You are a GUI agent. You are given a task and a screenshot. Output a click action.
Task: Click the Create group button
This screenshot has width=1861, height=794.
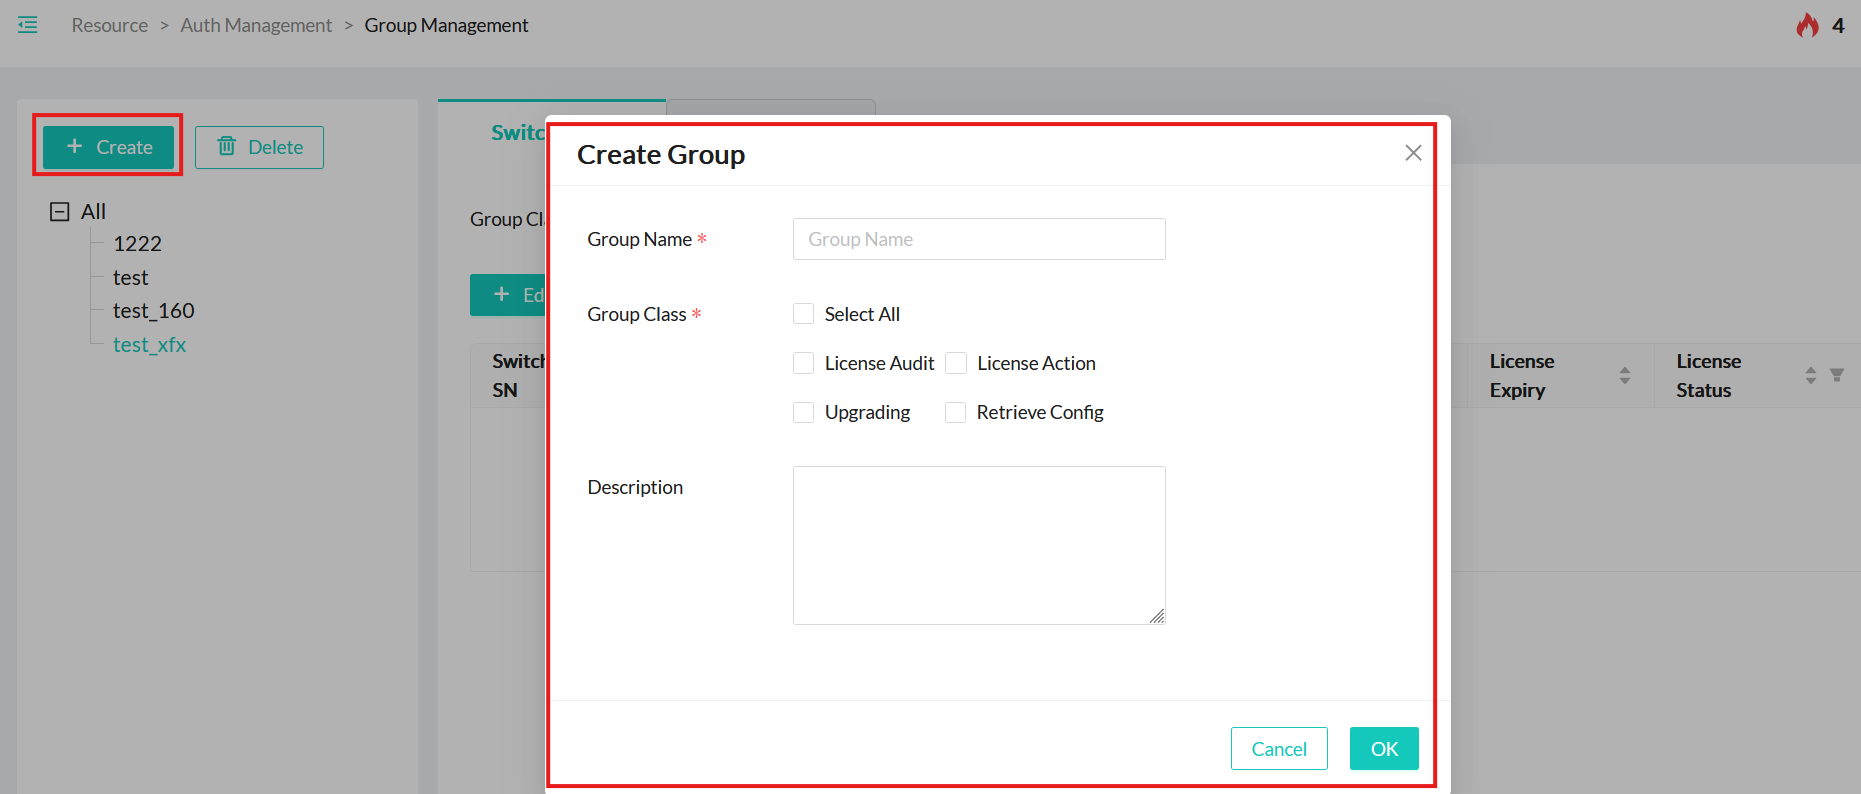108,147
